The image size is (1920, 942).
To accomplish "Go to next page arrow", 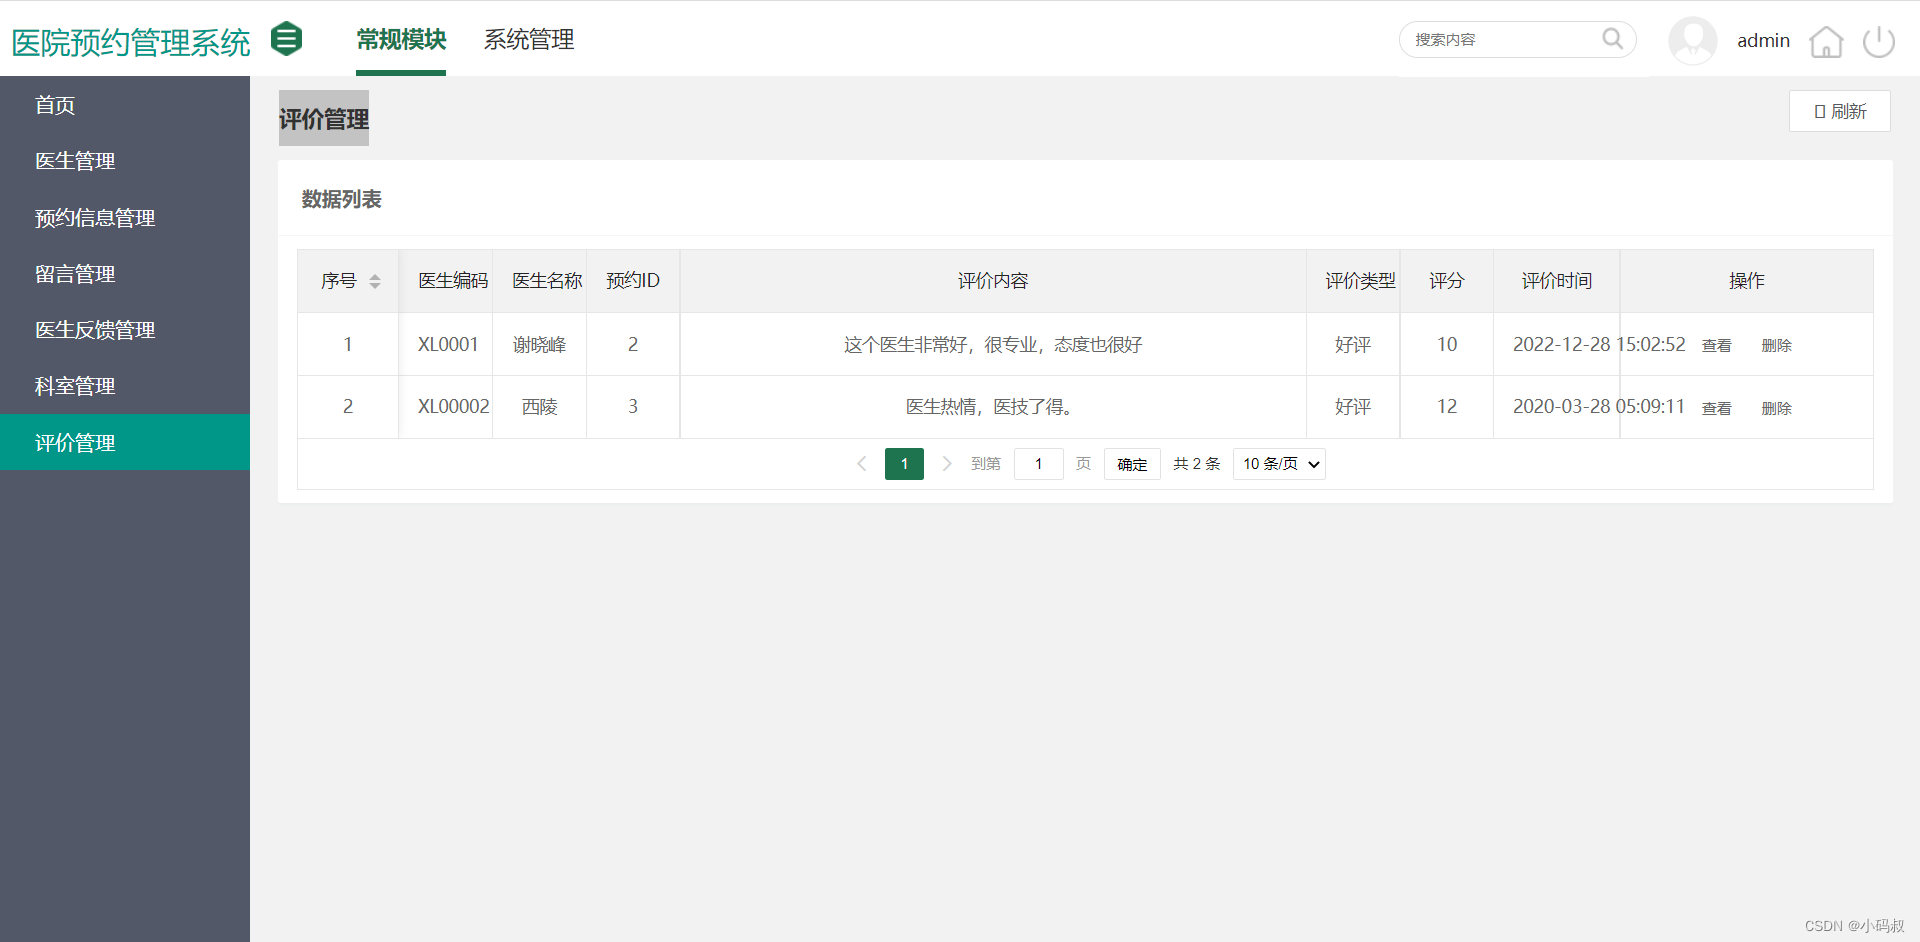I will tap(946, 464).
